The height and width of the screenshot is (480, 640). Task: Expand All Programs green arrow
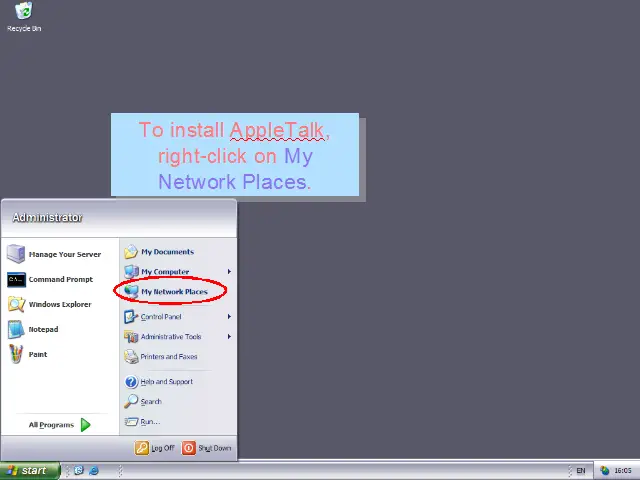tap(85, 425)
